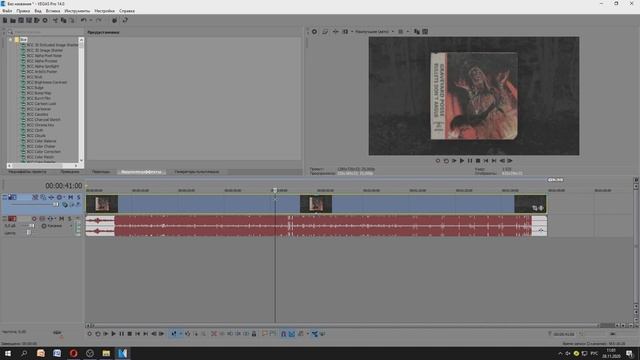Image resolution: width=640 pixels, height=360 pixels.
Task: Click the Save project icon
Action: (21, 20)
